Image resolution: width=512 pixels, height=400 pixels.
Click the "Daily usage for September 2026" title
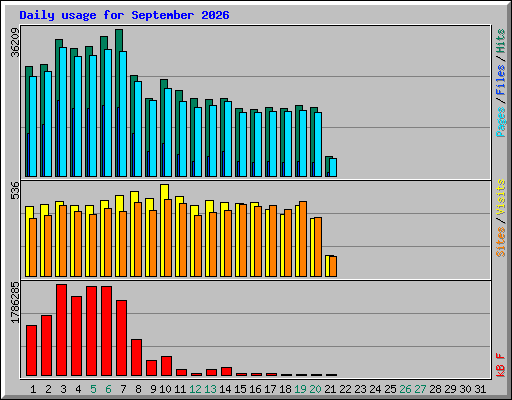[x=124, y=15]
